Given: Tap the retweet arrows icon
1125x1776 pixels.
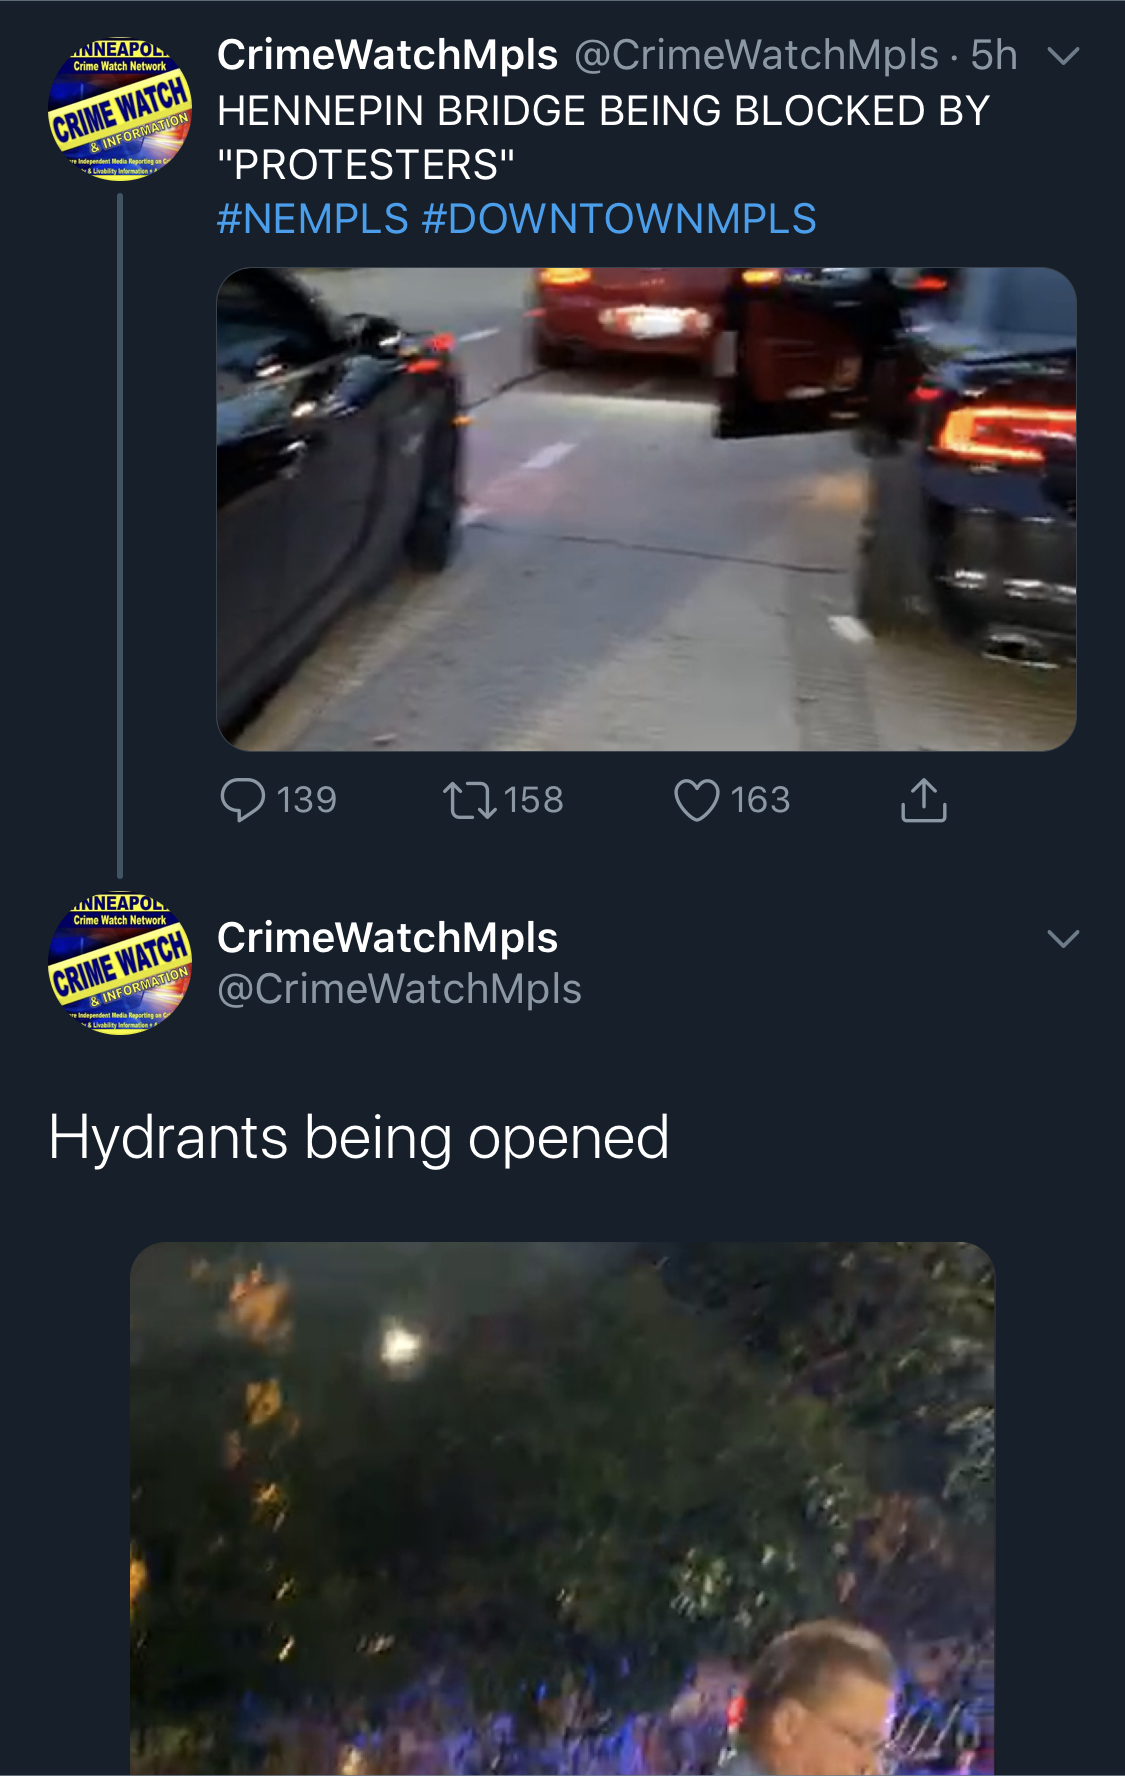Looking at the screenshot, I should (470, 800).
